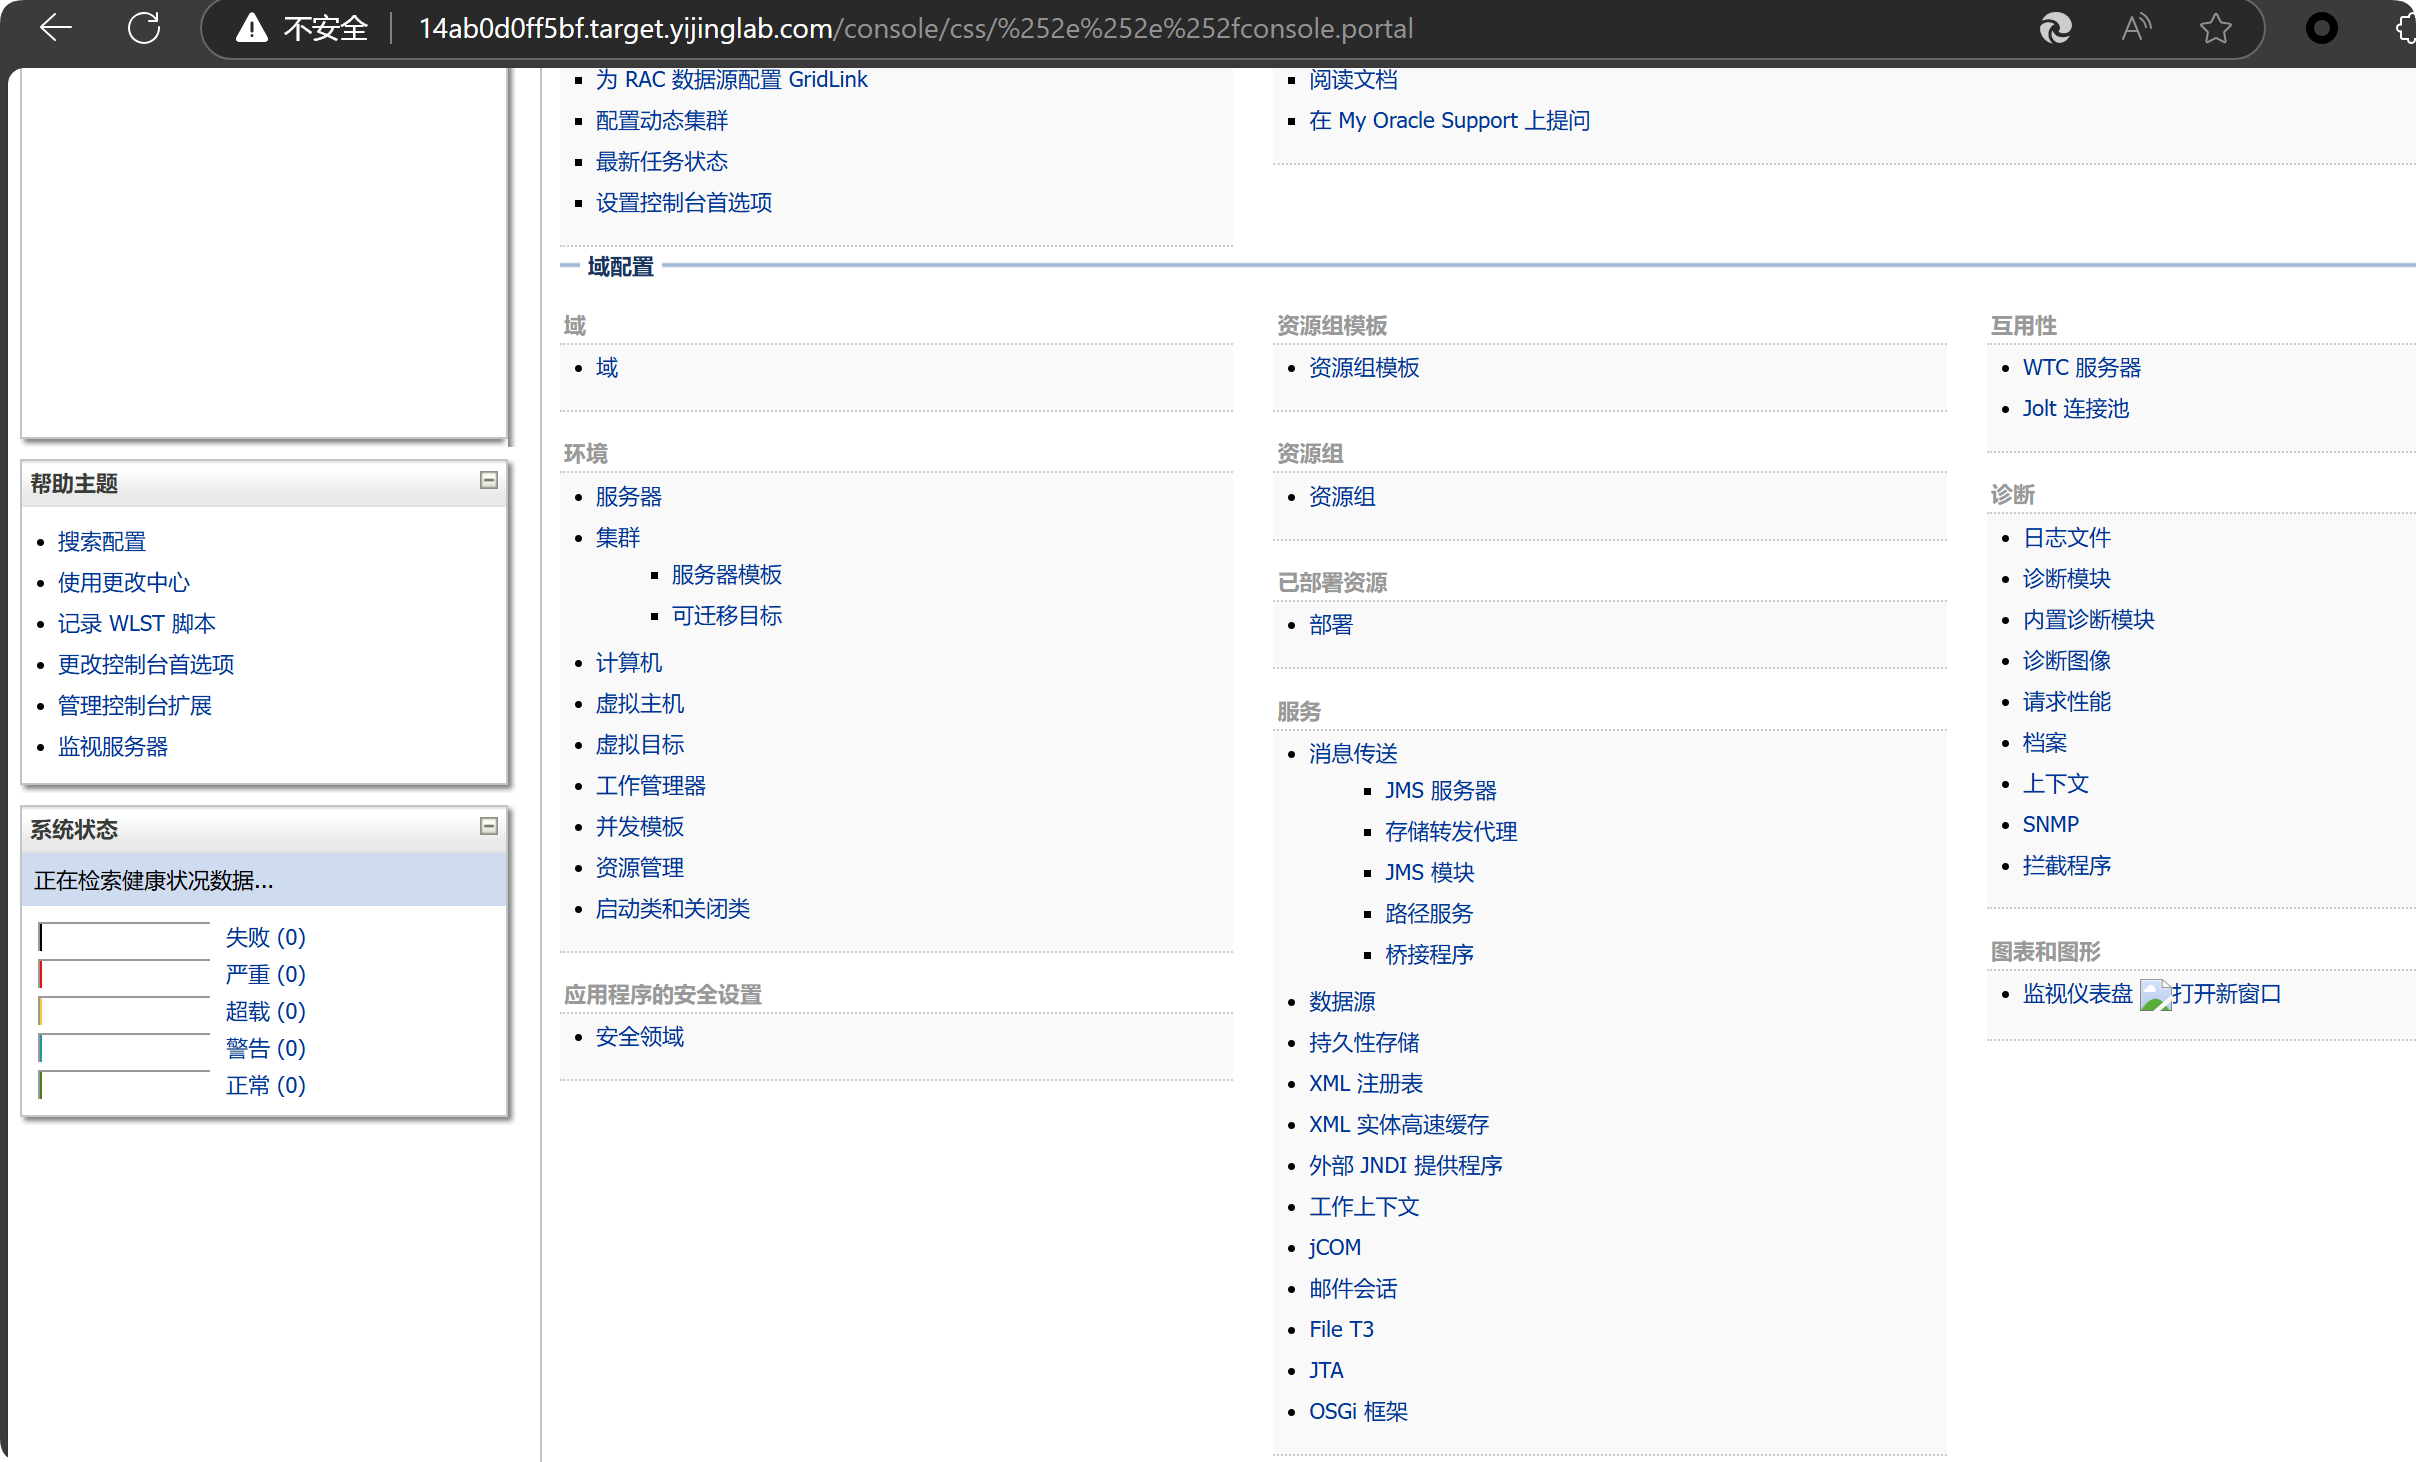The height and width of the screenshot is (1462, 2416).
Task: Open 监视仪表盘 link
Action: pyautogui.click(x=2077, y=993)
